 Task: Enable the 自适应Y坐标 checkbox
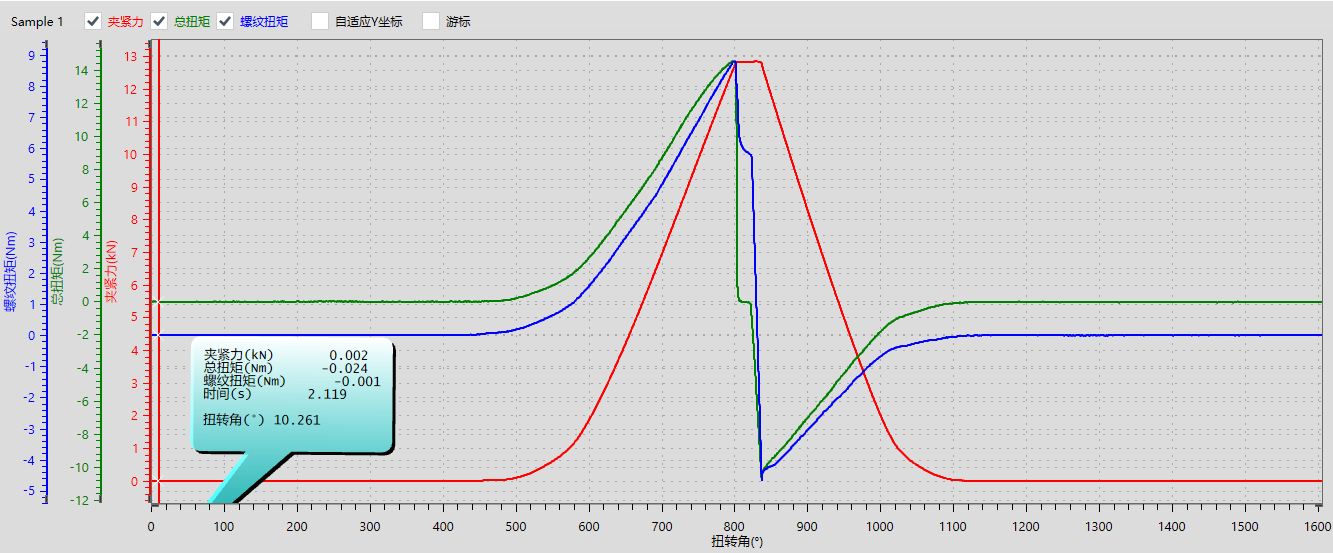tap(320, 21)
